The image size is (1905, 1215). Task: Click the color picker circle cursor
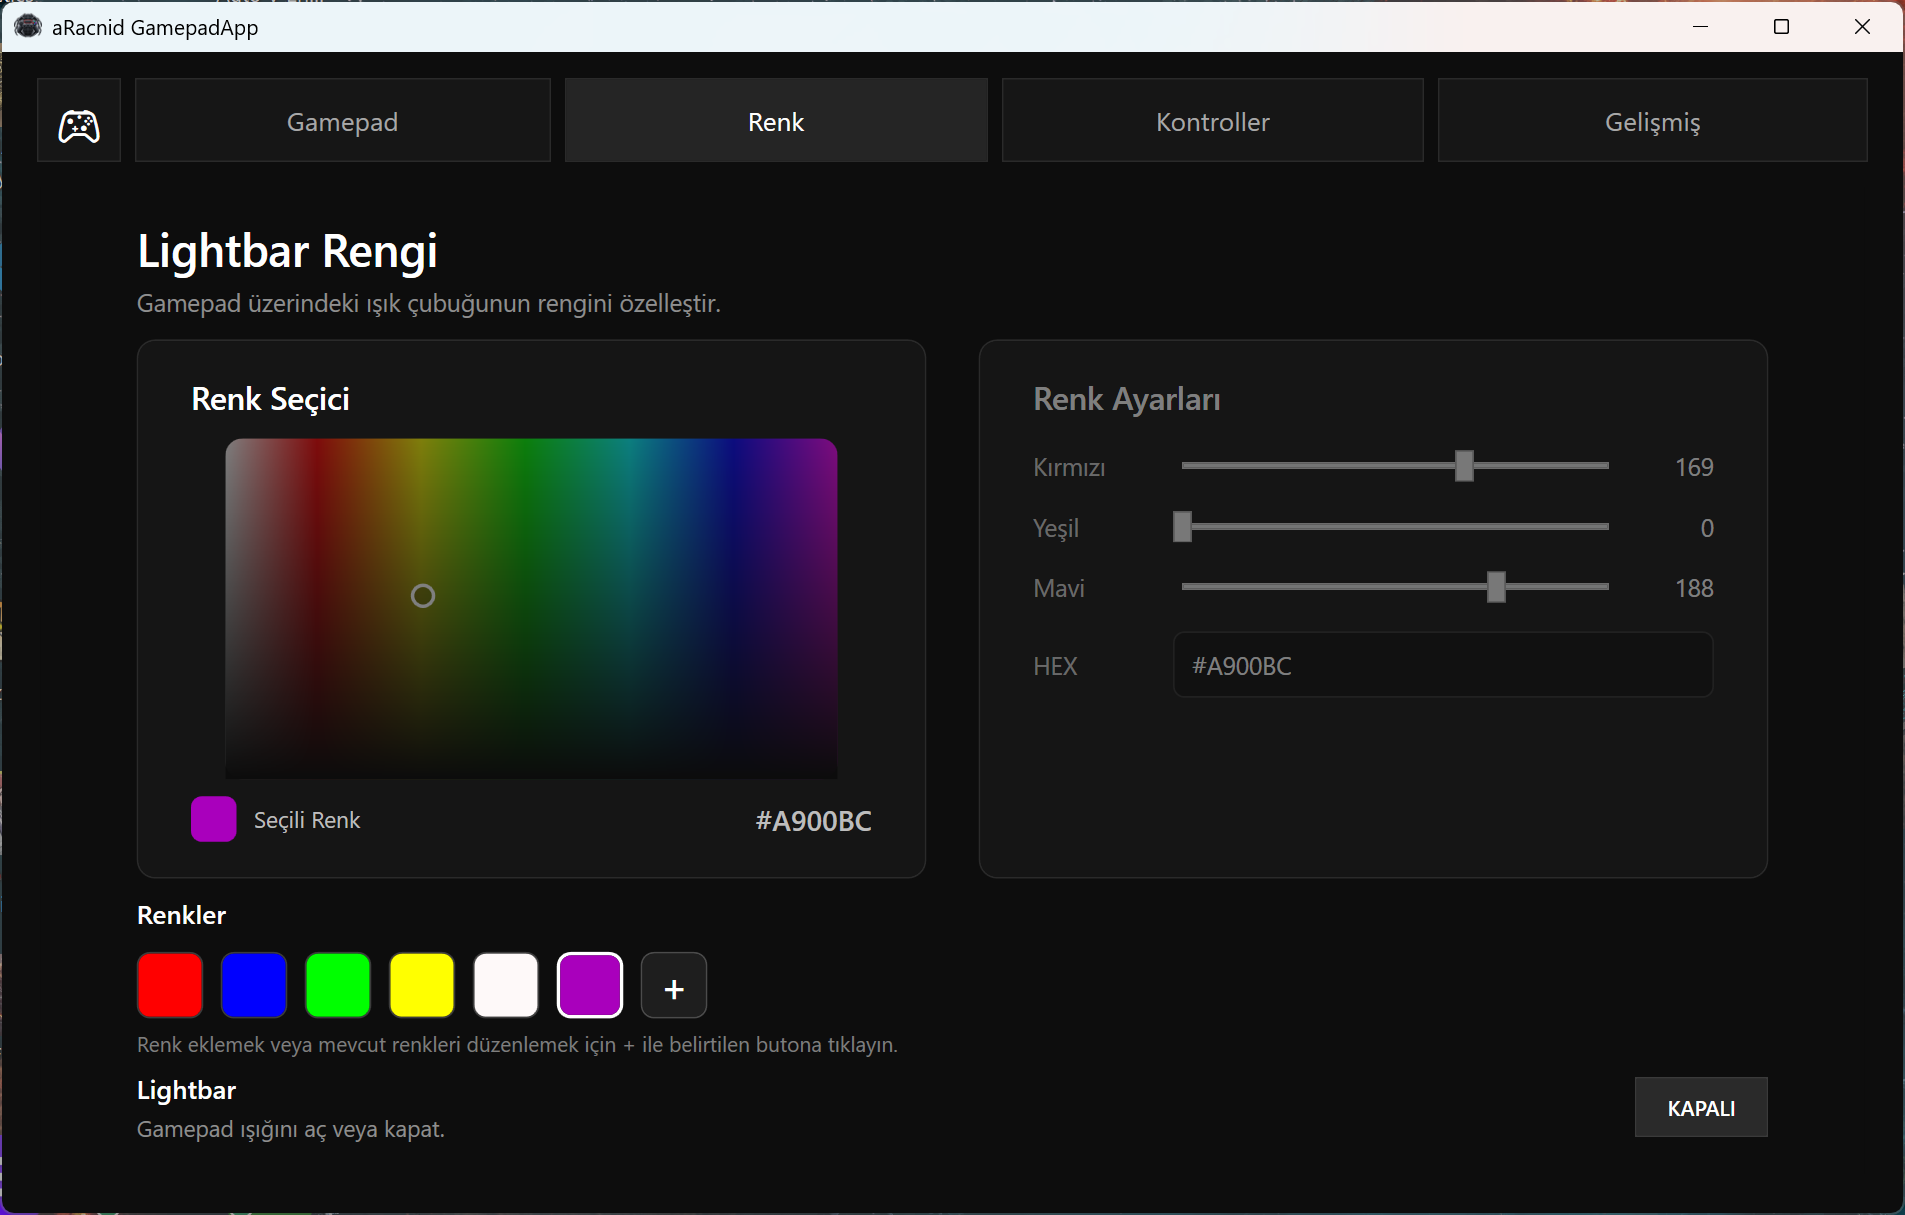pos(423,596)
